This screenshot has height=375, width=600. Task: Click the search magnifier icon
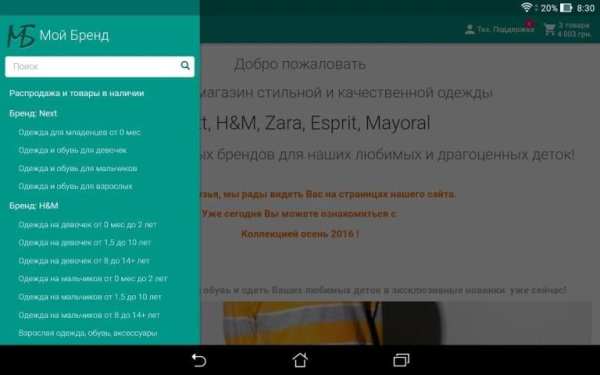point(185,65)
